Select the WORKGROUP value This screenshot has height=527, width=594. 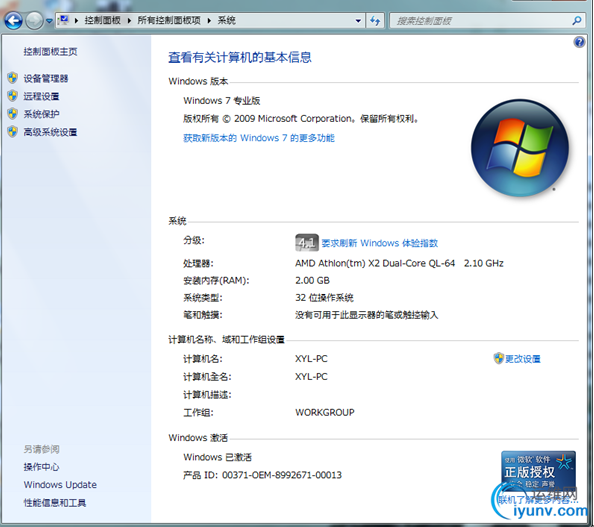pos(325,412)
